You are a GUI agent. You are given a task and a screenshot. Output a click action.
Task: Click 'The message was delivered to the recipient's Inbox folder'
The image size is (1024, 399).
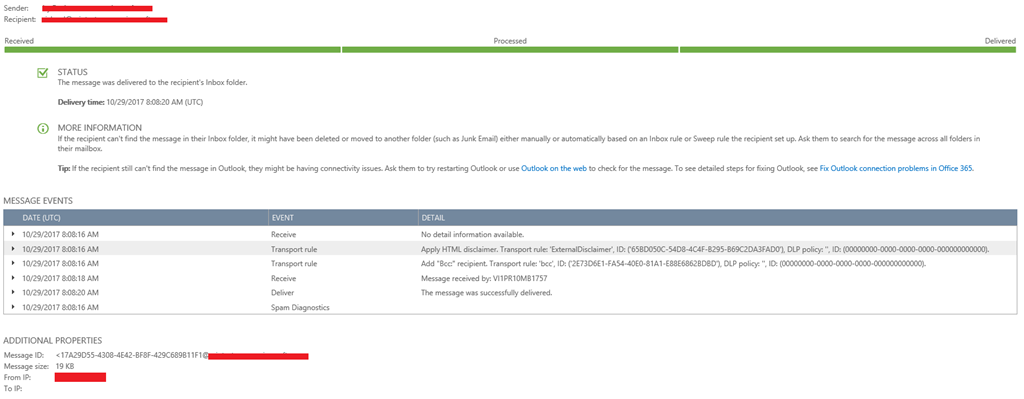pyautogui.click(x=152, y=82)
